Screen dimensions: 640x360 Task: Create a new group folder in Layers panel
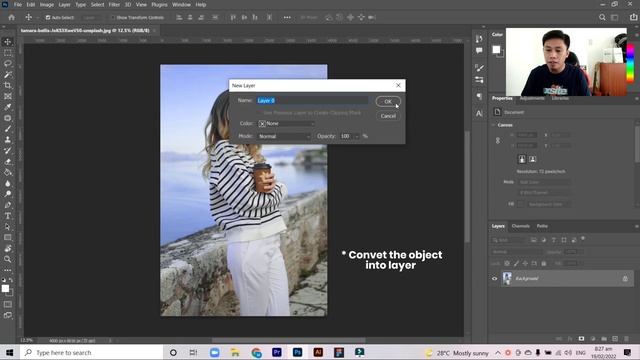[x=604, y=339]
